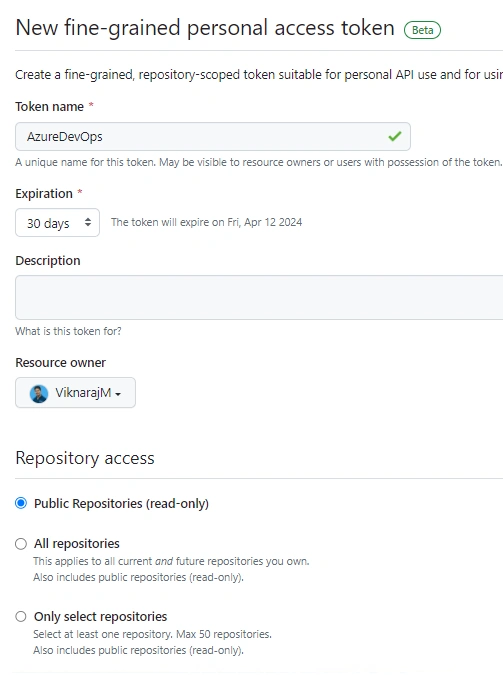Click the ViknarajM avatar image
This screenshot has height=675, width=503.
click(39, 393)
